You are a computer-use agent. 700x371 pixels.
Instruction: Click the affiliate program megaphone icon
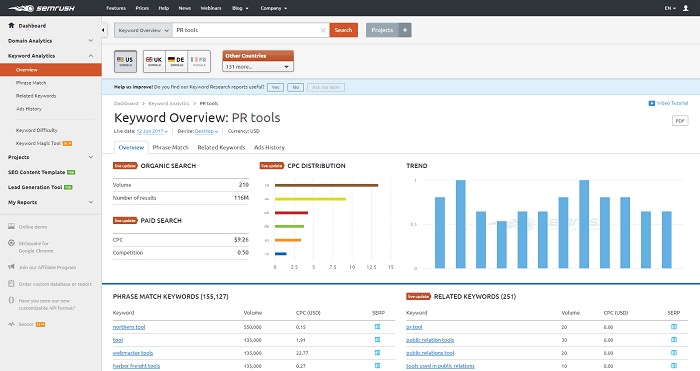(x=12, y=267)
